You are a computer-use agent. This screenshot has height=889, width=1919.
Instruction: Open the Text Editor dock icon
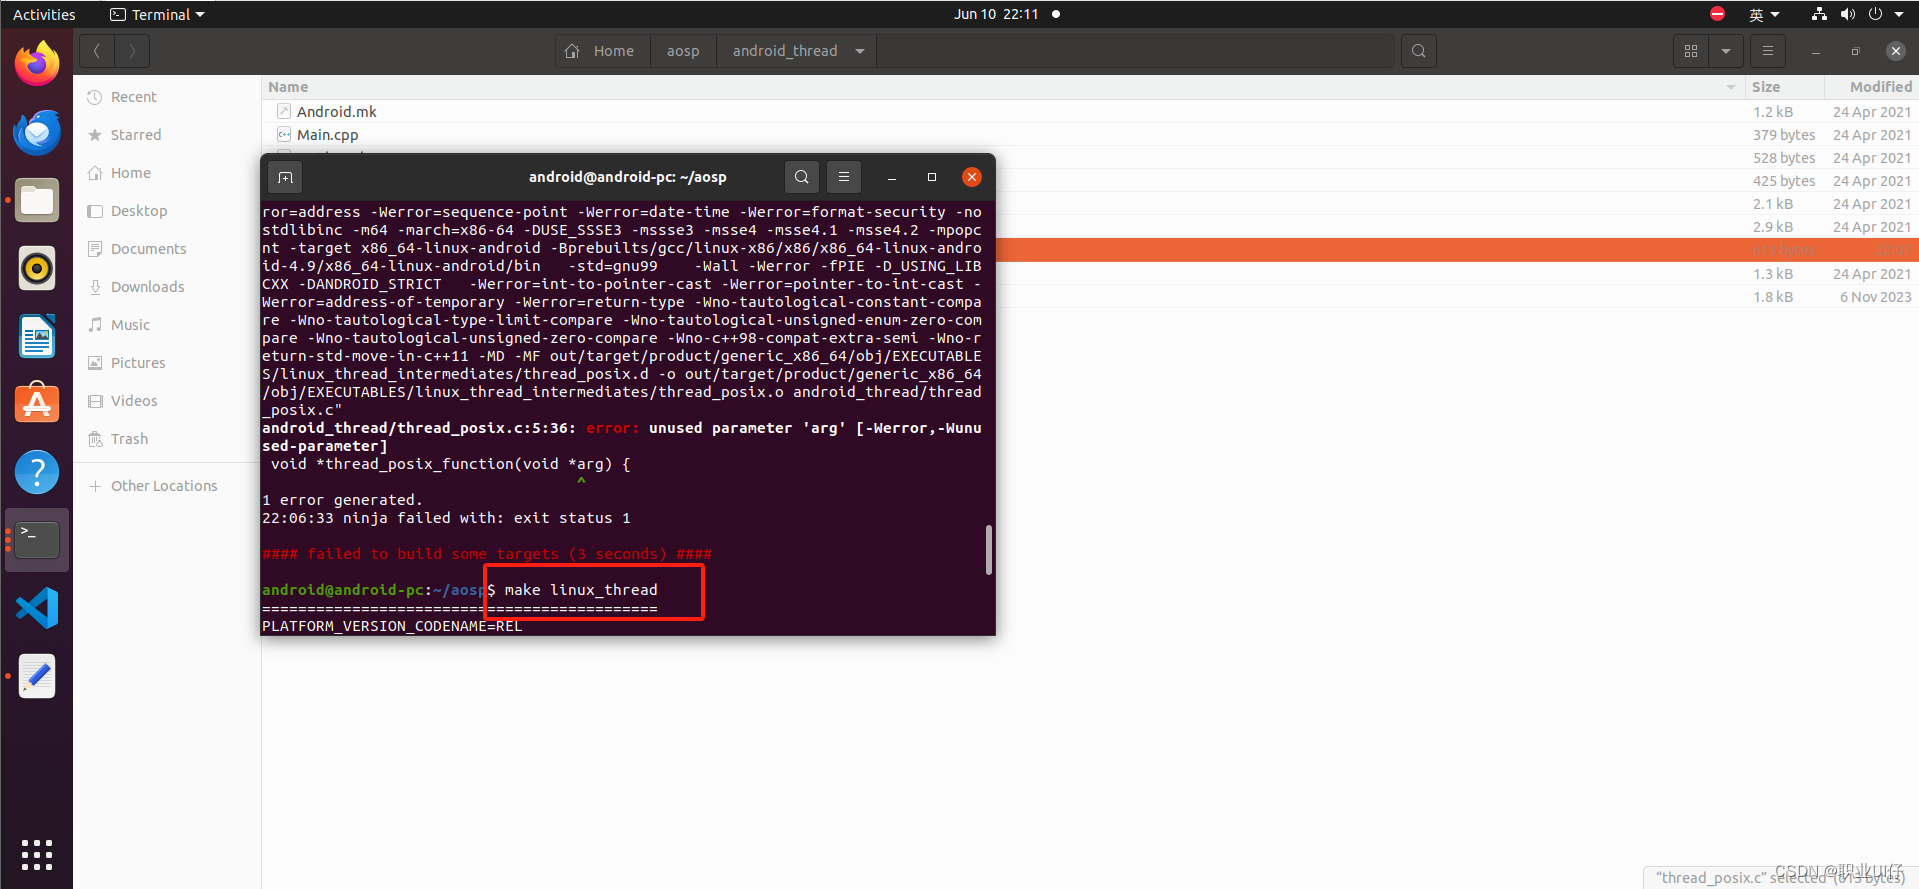(37, 676)
